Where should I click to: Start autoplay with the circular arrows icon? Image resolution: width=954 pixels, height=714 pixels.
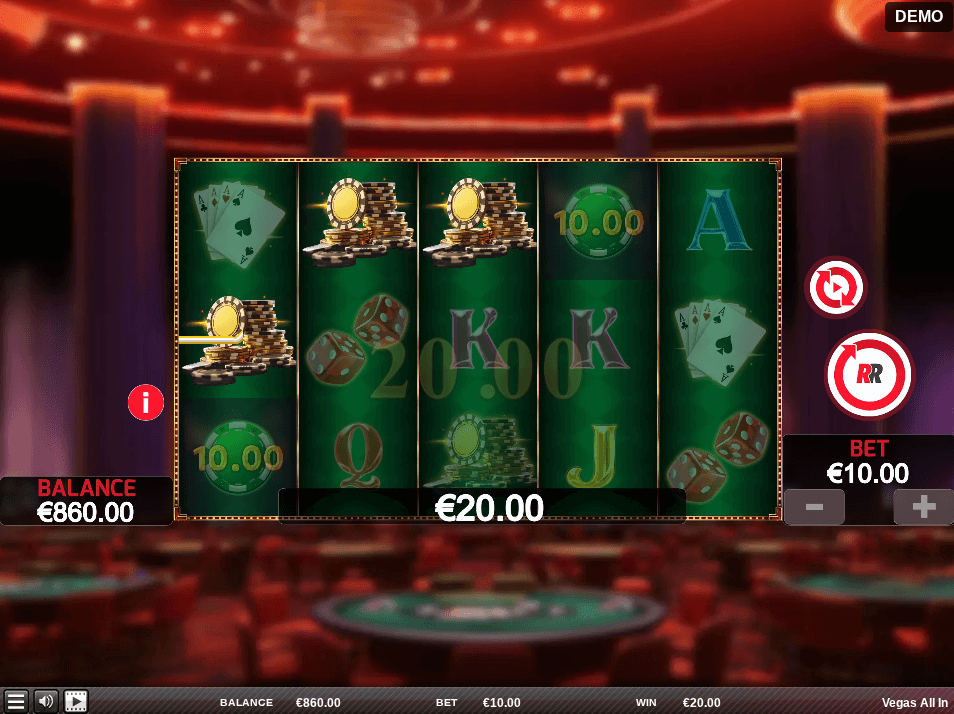tap(835, 287)
